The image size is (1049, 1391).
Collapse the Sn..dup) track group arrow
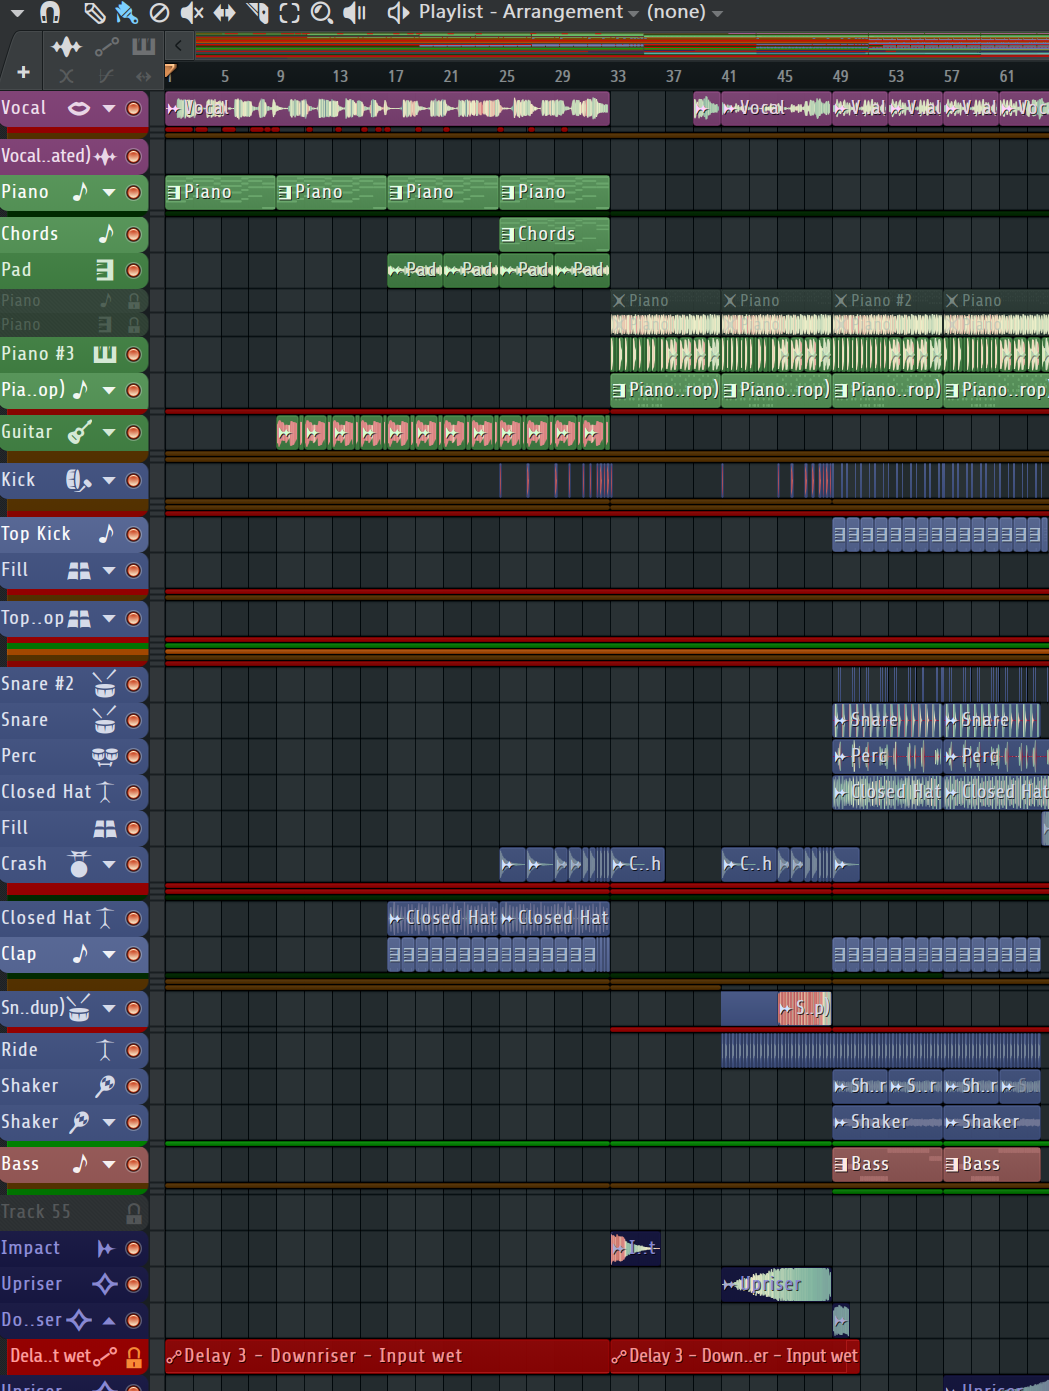[x=109, y=1008]
